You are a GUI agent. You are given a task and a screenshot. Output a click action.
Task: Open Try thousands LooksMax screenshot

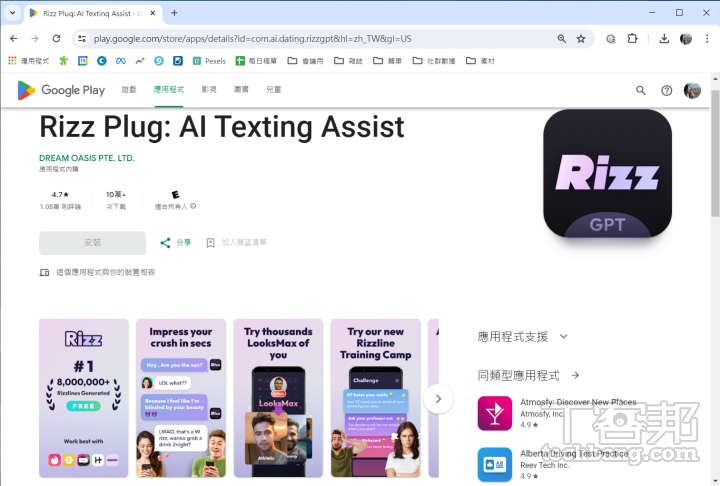tap(278, 398)
